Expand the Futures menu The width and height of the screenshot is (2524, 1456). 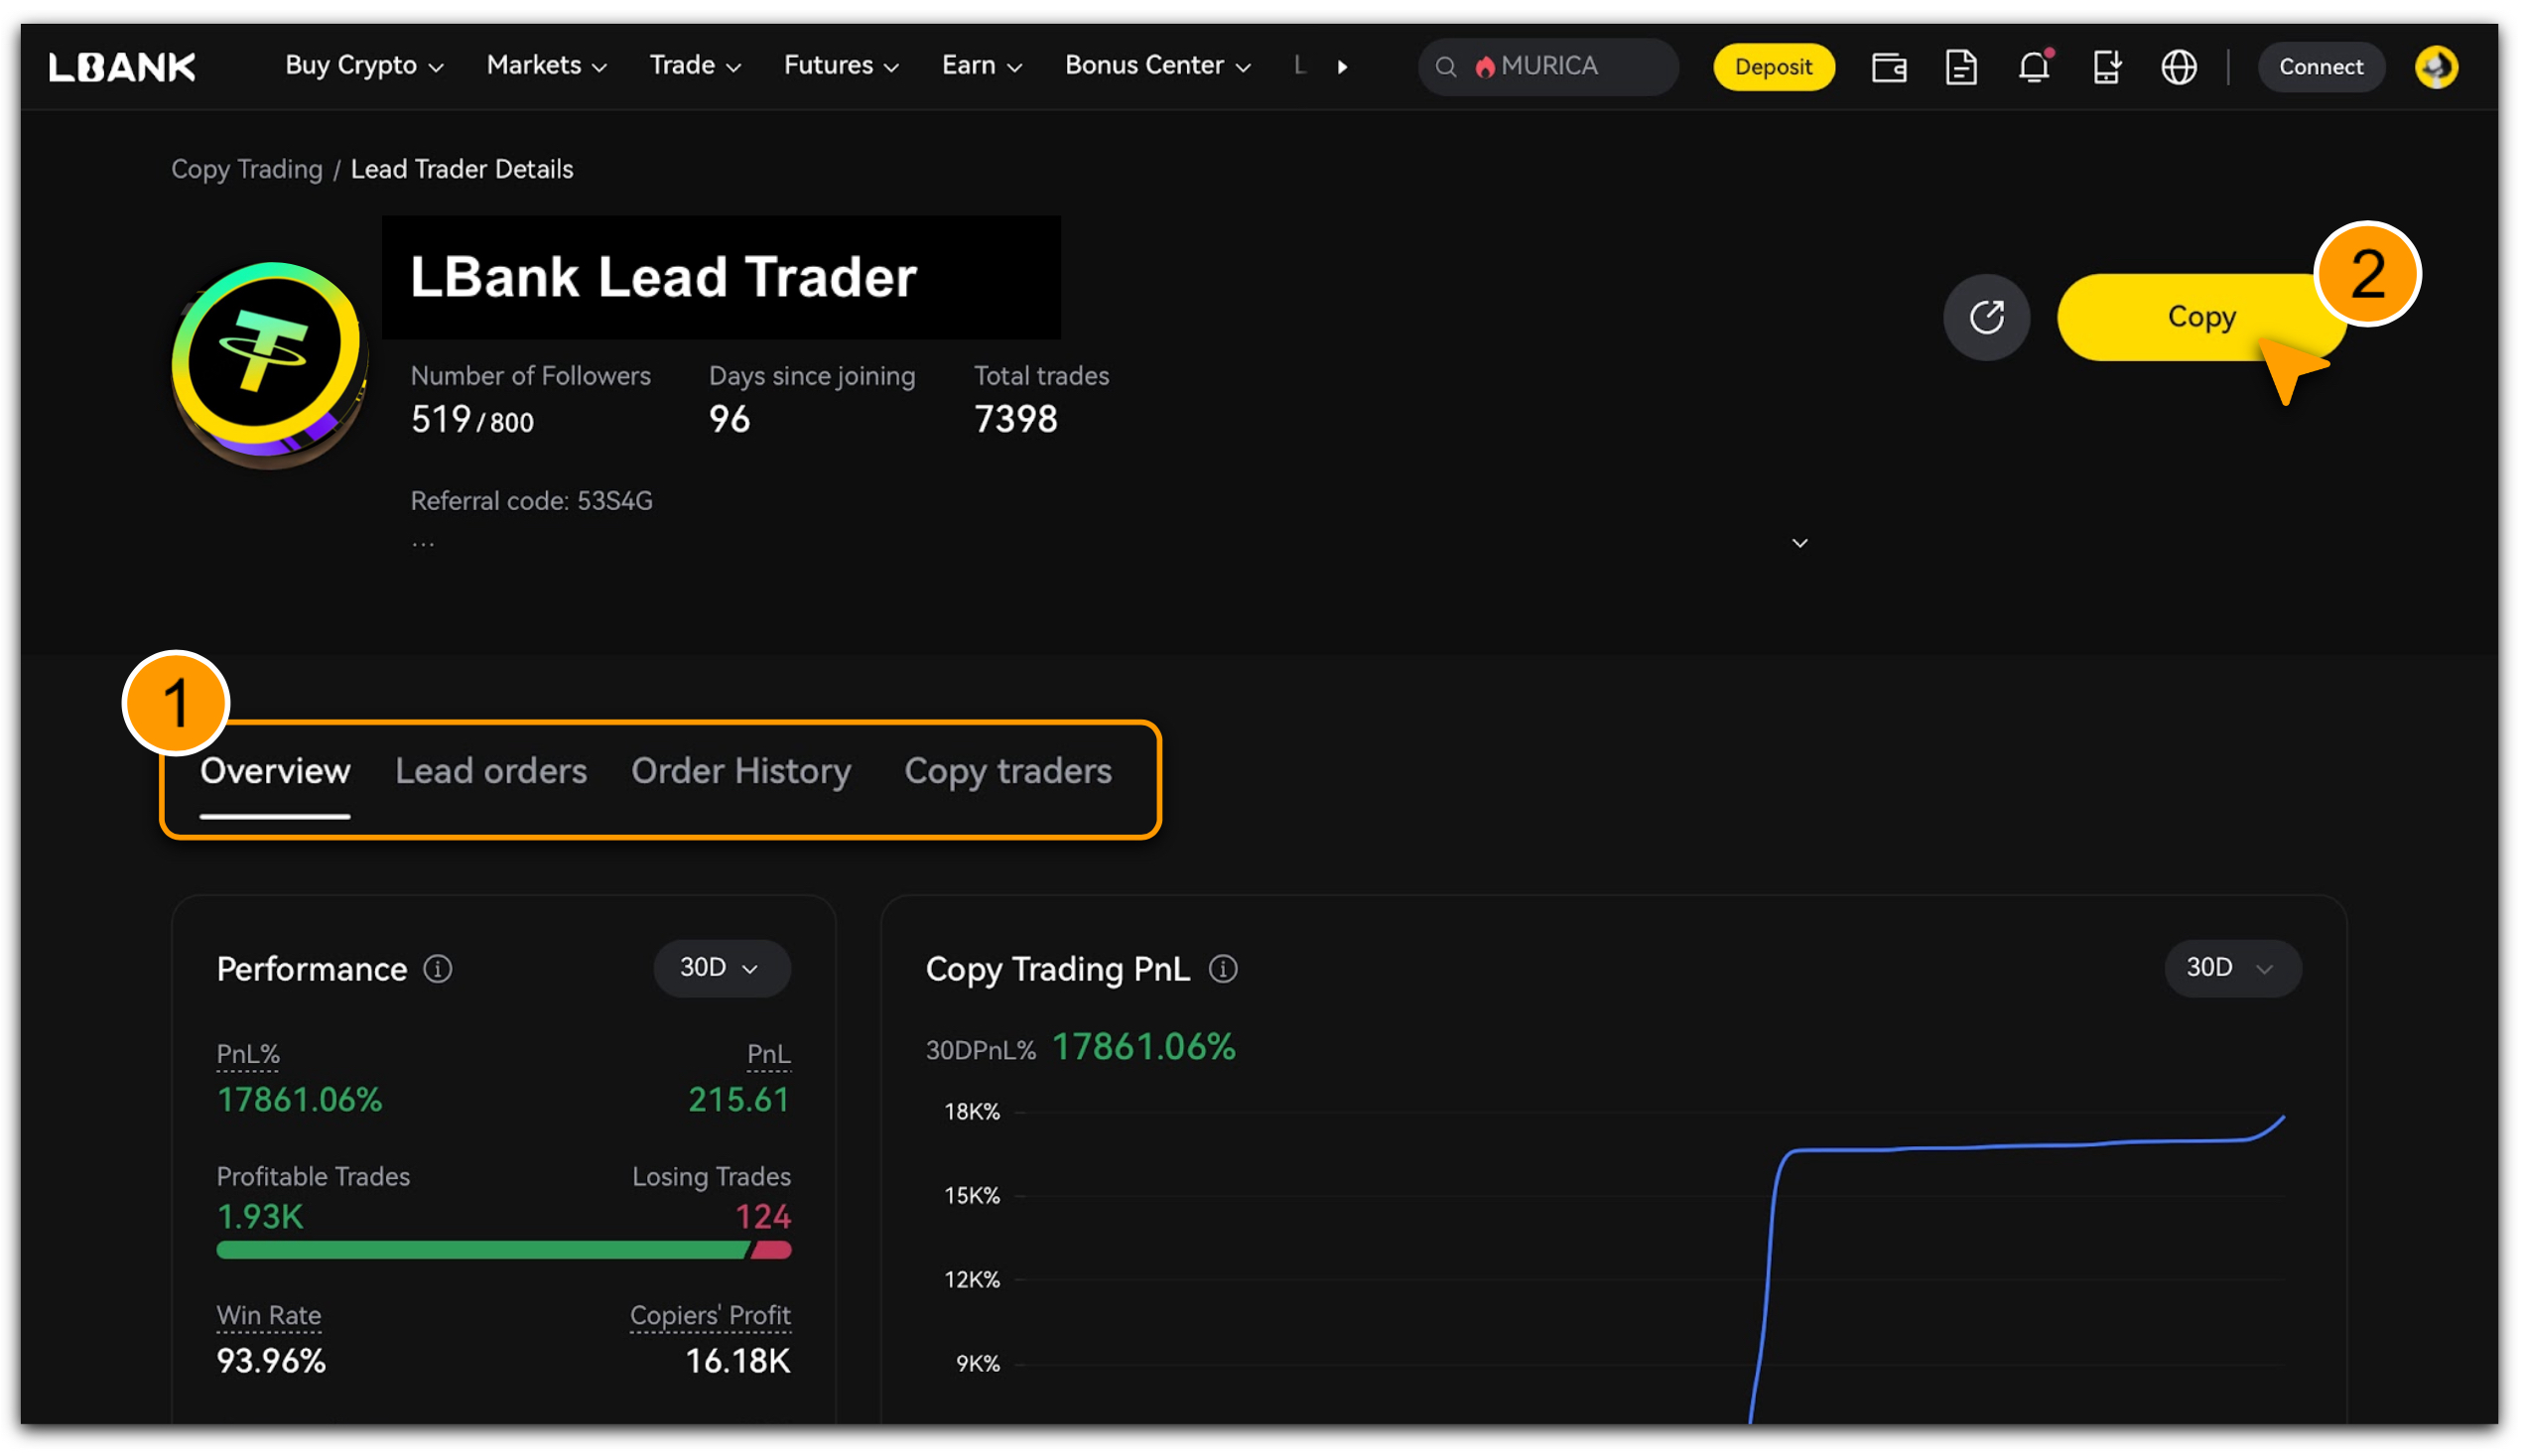click(841, 66)
